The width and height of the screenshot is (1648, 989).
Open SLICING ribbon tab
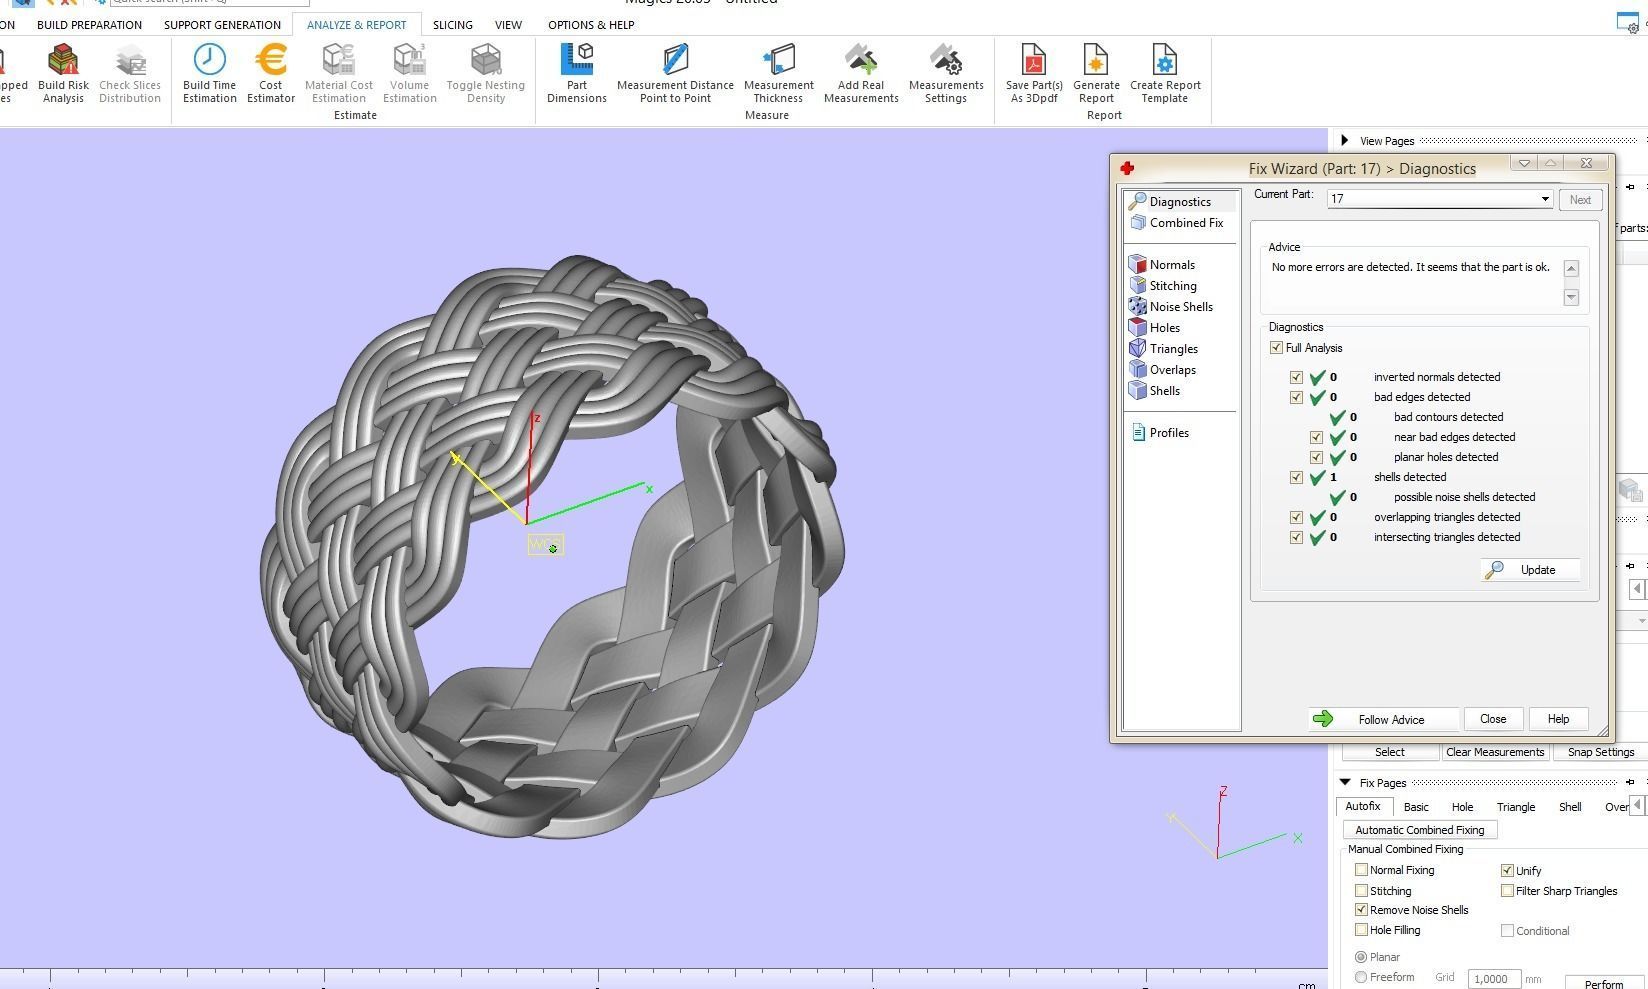453,25
